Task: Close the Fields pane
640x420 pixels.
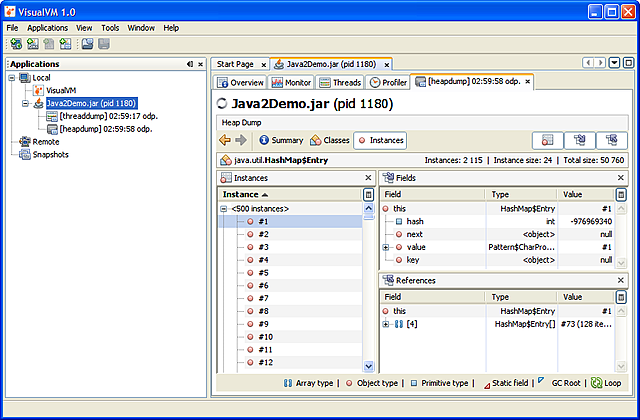Action: [620, 178]
